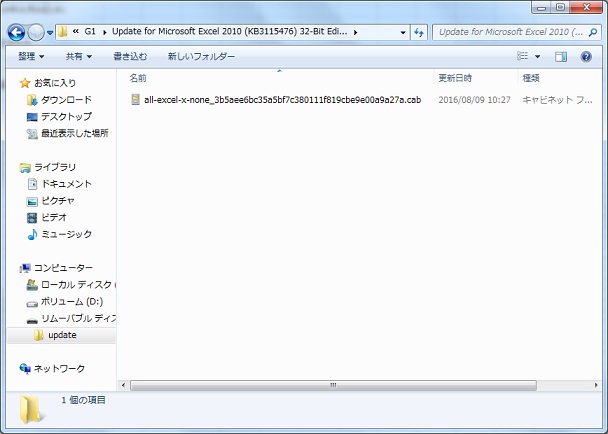Screen dimensions: 608x434
Task: Click the 新しいフォルダー button
Action: coord(201,57)
